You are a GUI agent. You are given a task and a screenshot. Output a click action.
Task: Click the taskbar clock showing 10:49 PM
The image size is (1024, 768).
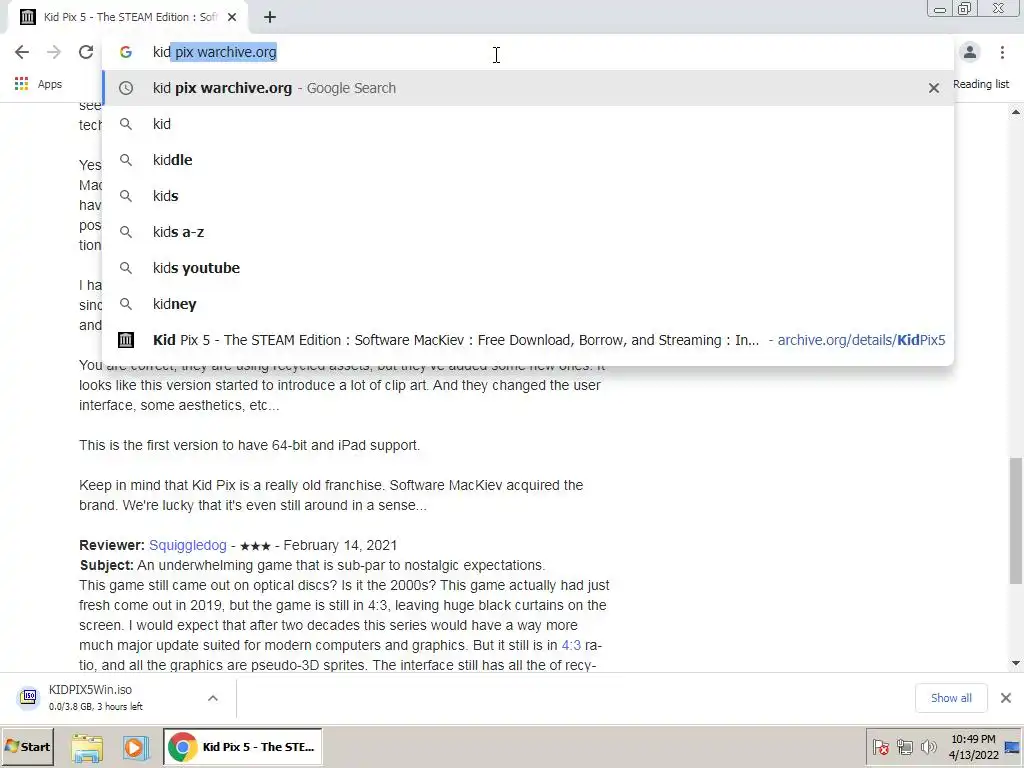click(973, 747)
